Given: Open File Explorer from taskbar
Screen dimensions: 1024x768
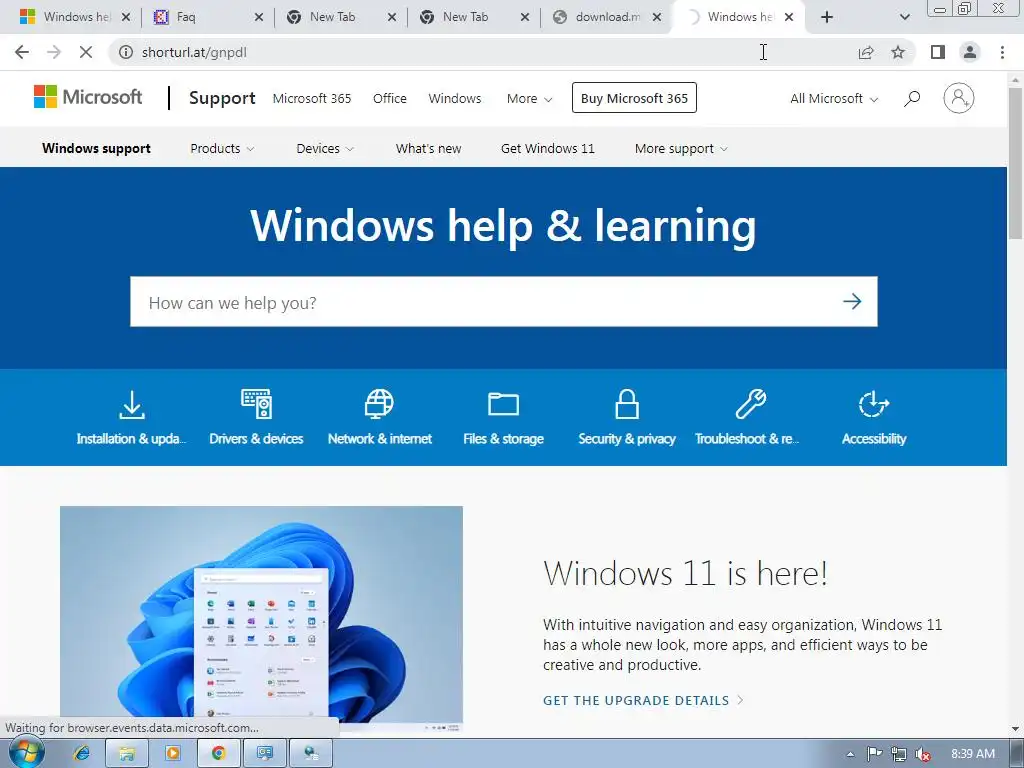Looking at the screenshot, I should pos(127,754).
